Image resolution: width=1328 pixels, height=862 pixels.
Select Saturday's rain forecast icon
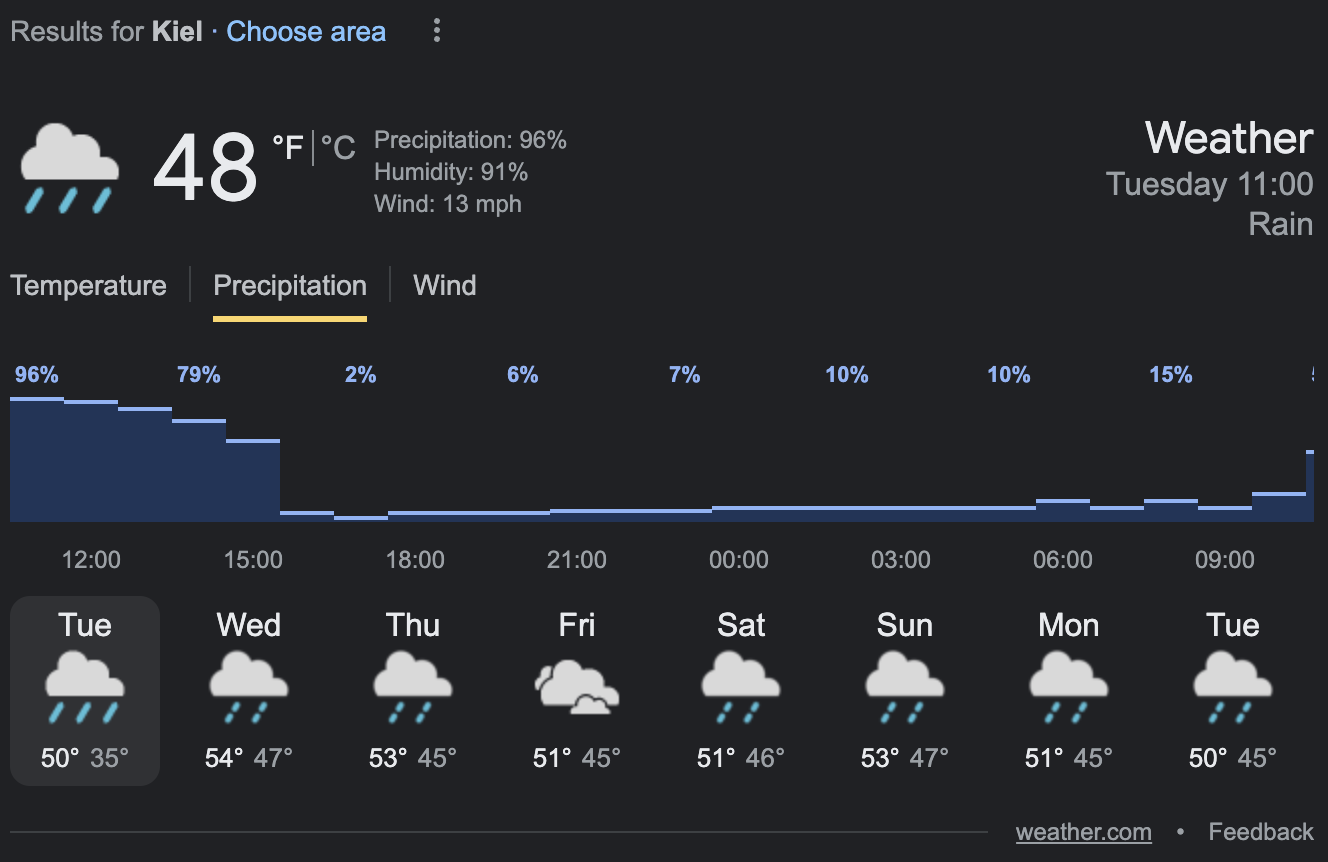click(740, 687)
